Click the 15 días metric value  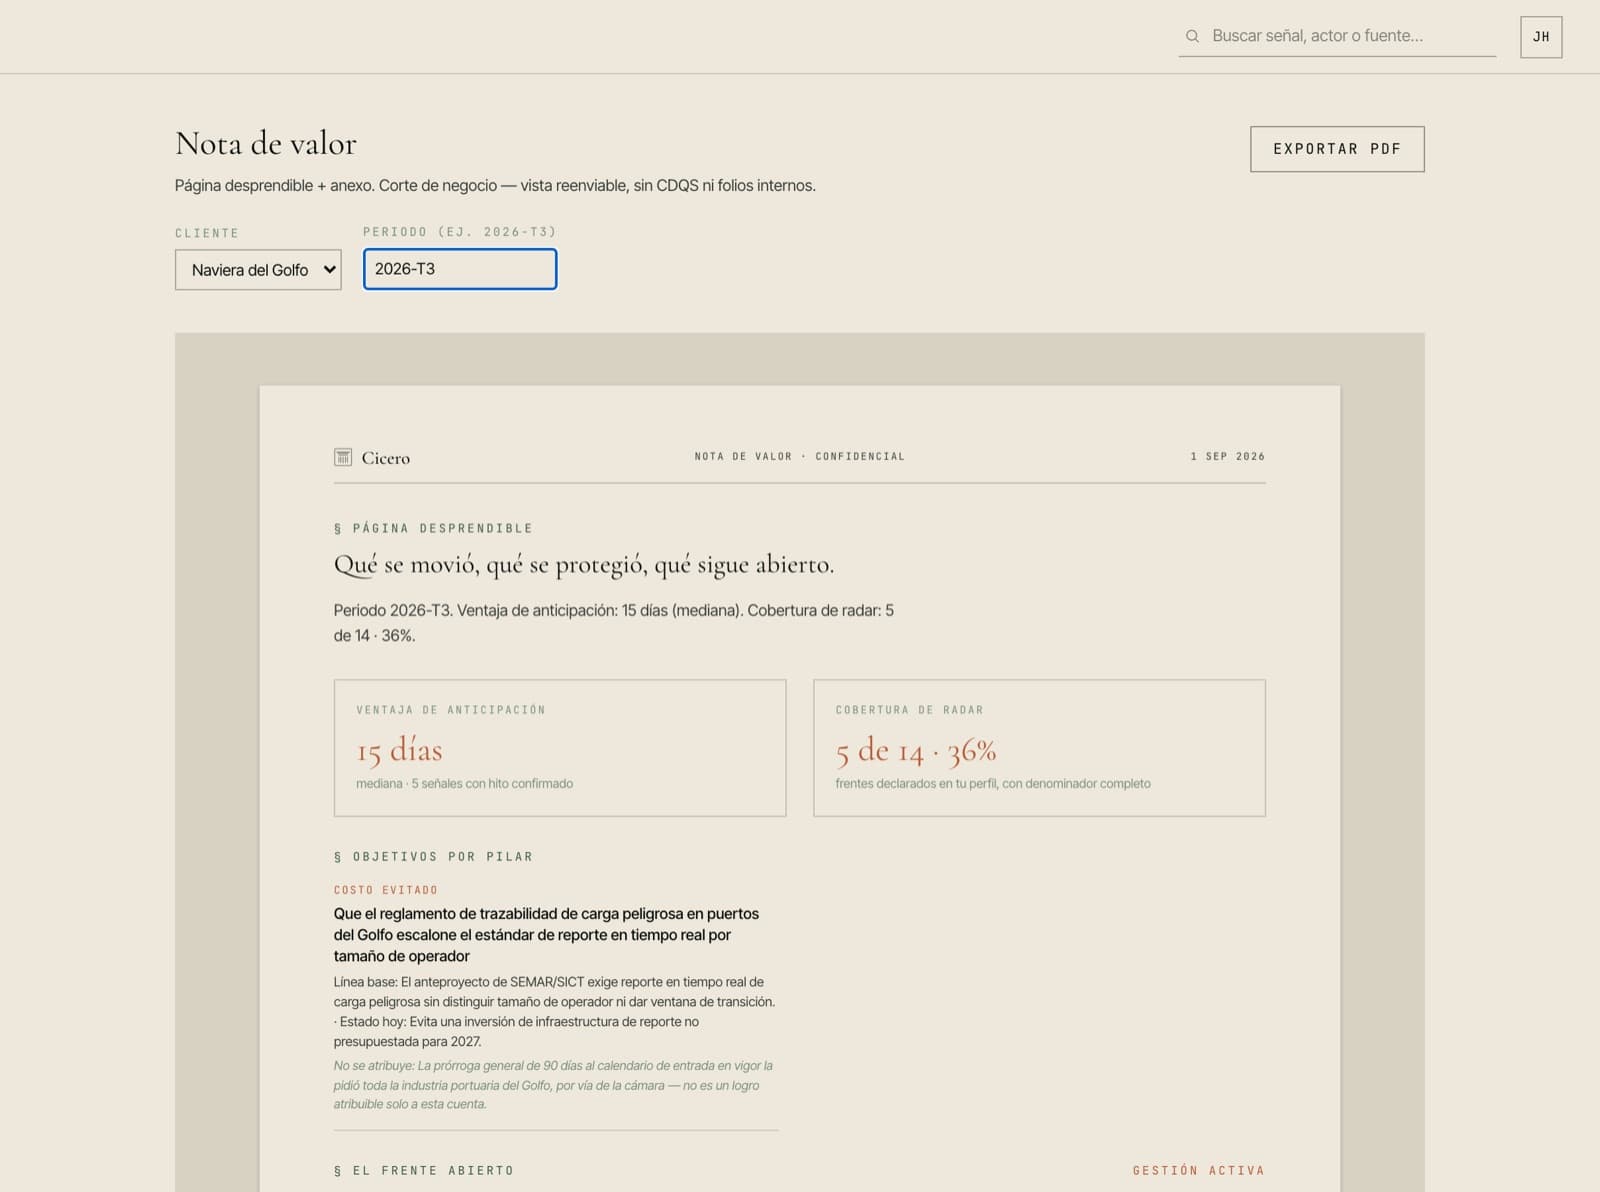pos(399,750)
